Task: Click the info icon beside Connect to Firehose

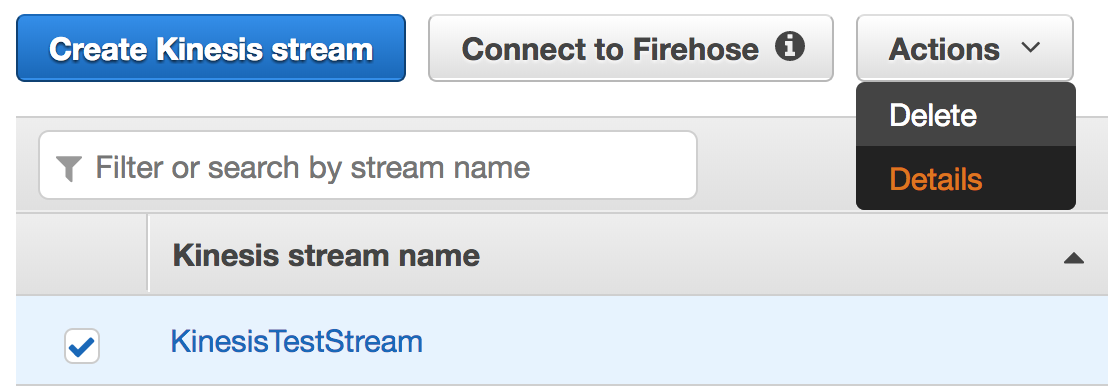Action: [x=789, y=47]
